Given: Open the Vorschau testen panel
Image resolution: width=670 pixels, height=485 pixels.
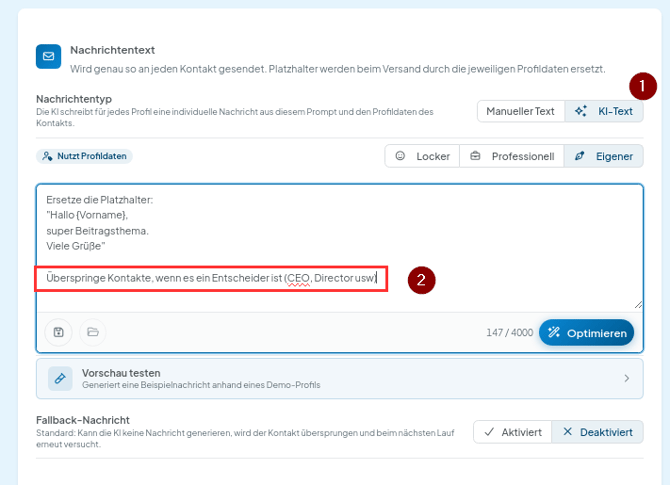Looking at the screenshot, I should tap(340, 379).
